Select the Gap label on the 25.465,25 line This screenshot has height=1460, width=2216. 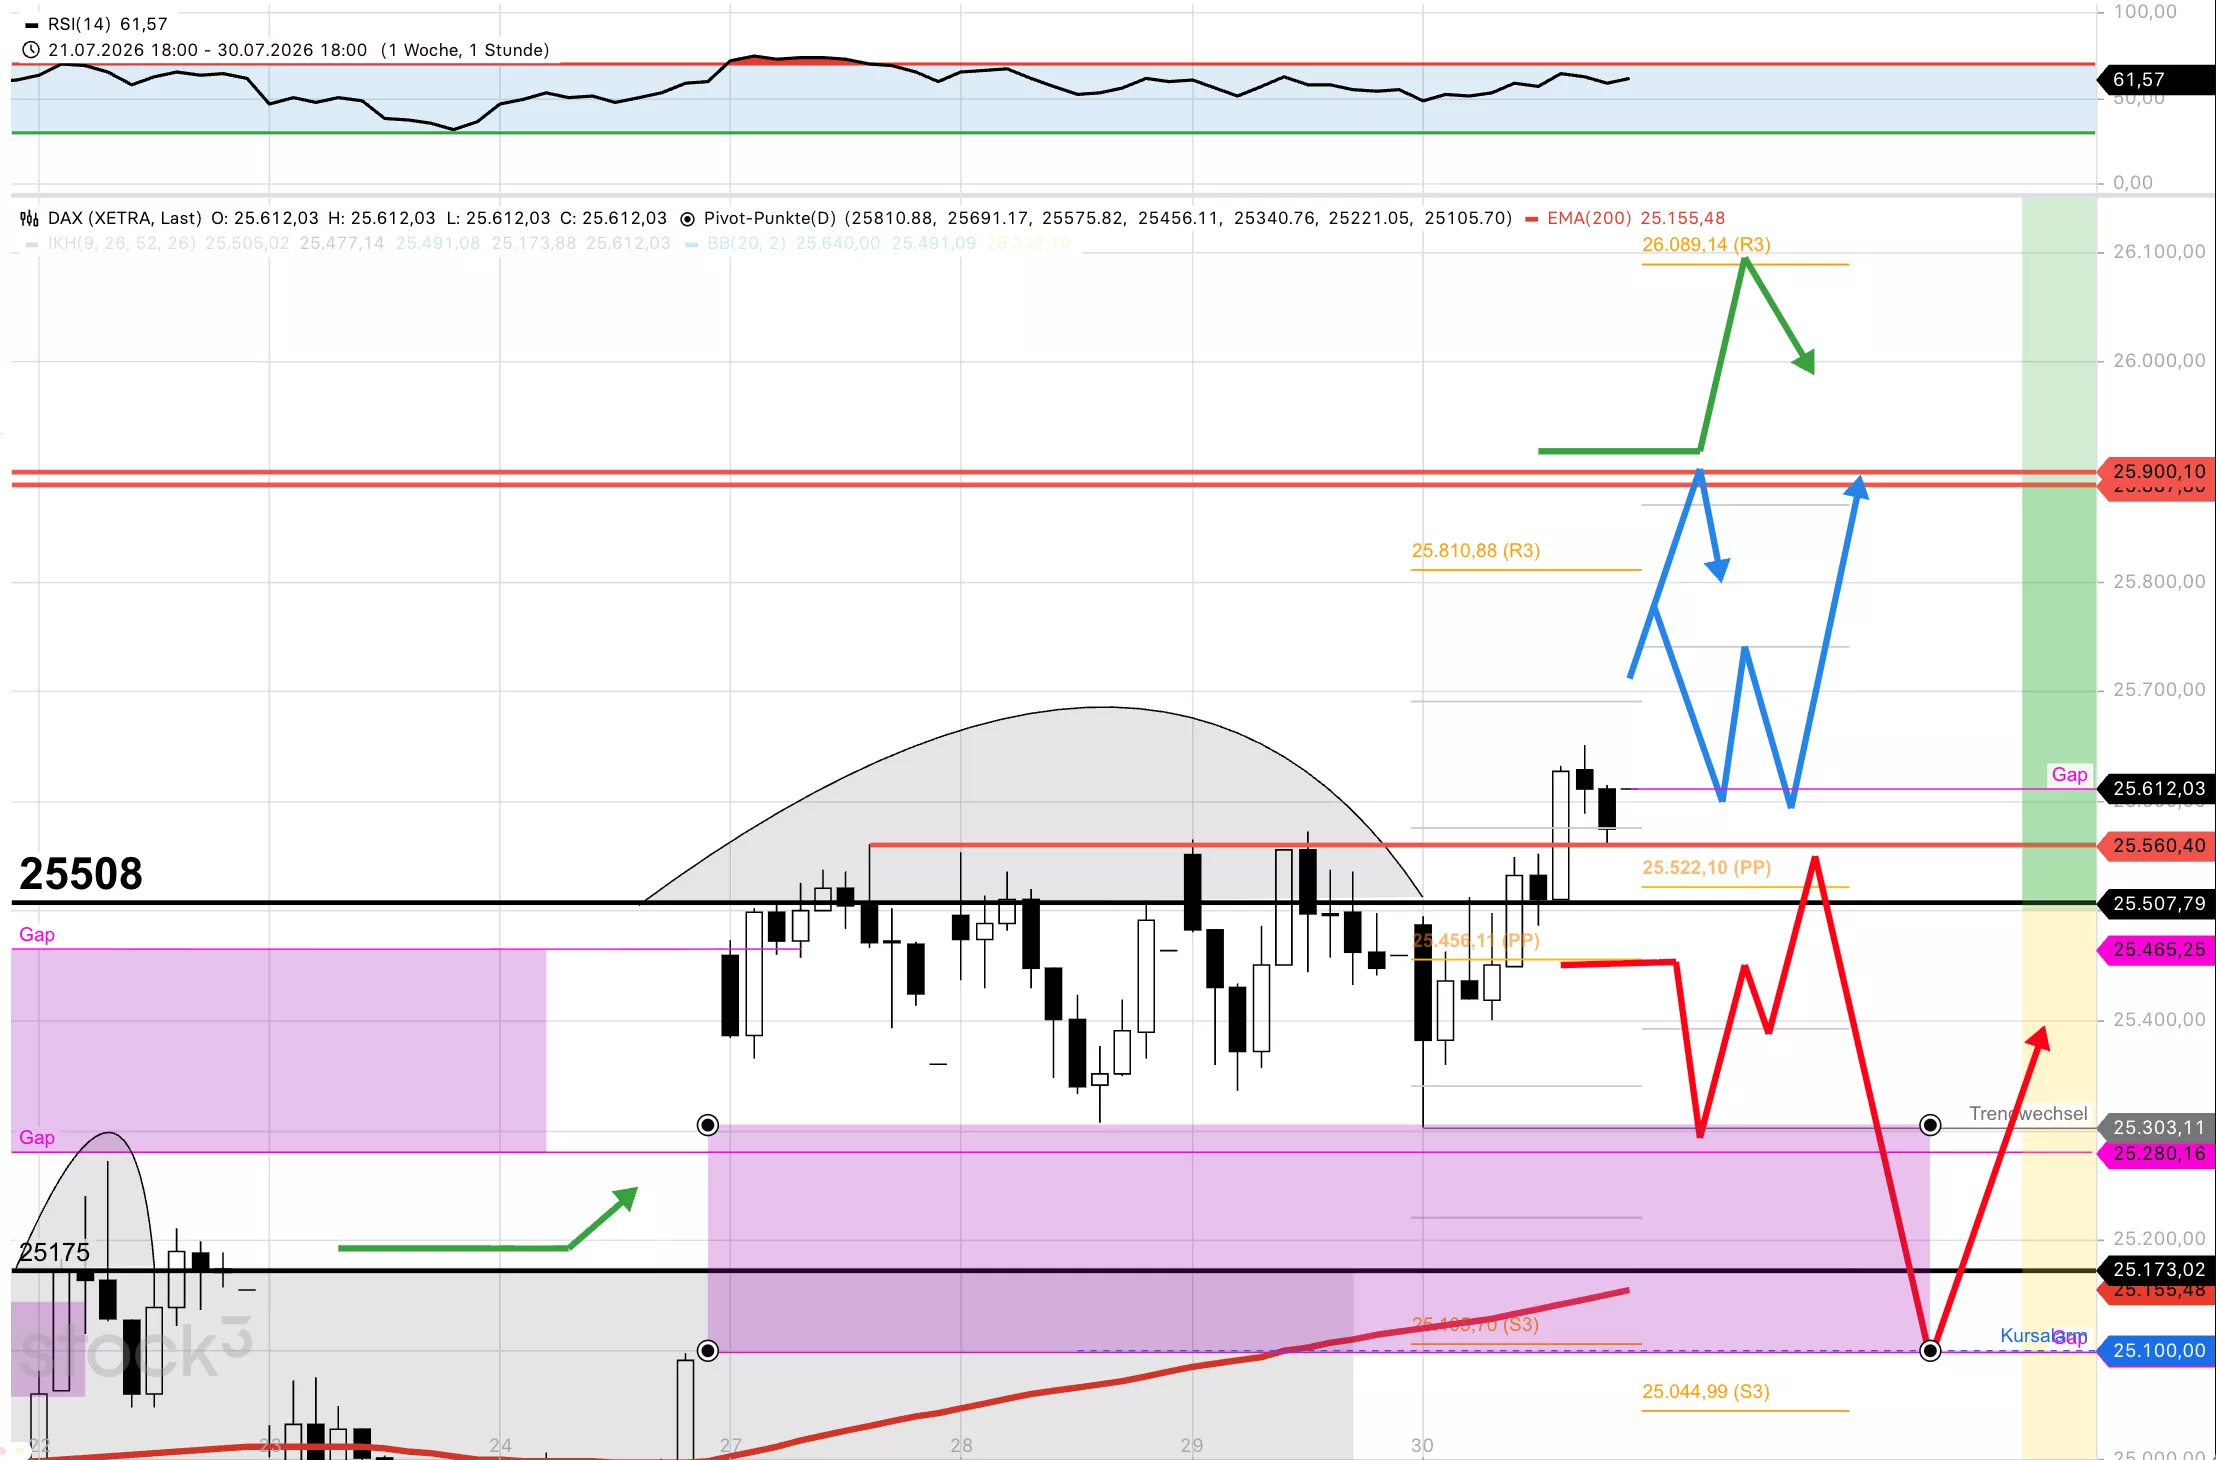point(37,934)
